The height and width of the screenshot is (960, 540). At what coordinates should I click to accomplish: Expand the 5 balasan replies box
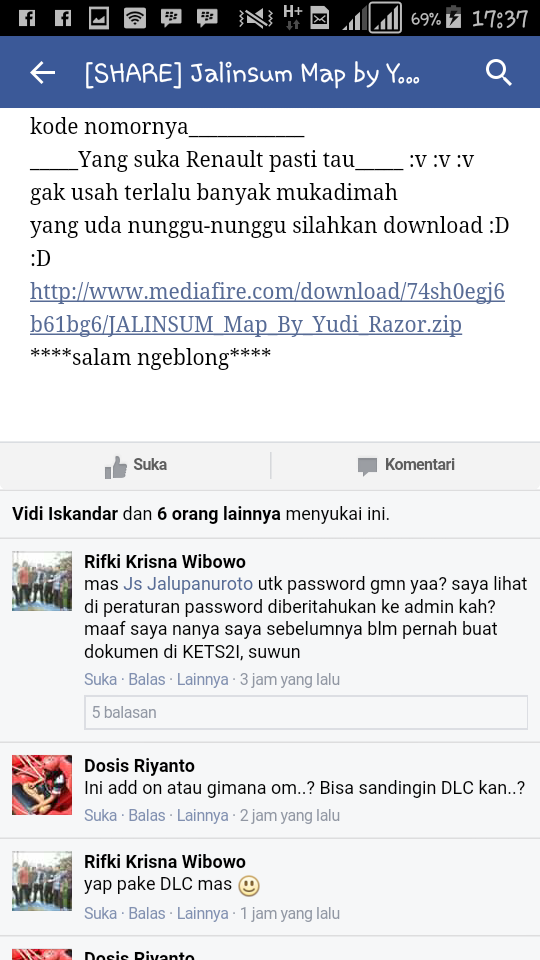pyautogui.click(x=306, y=712)
